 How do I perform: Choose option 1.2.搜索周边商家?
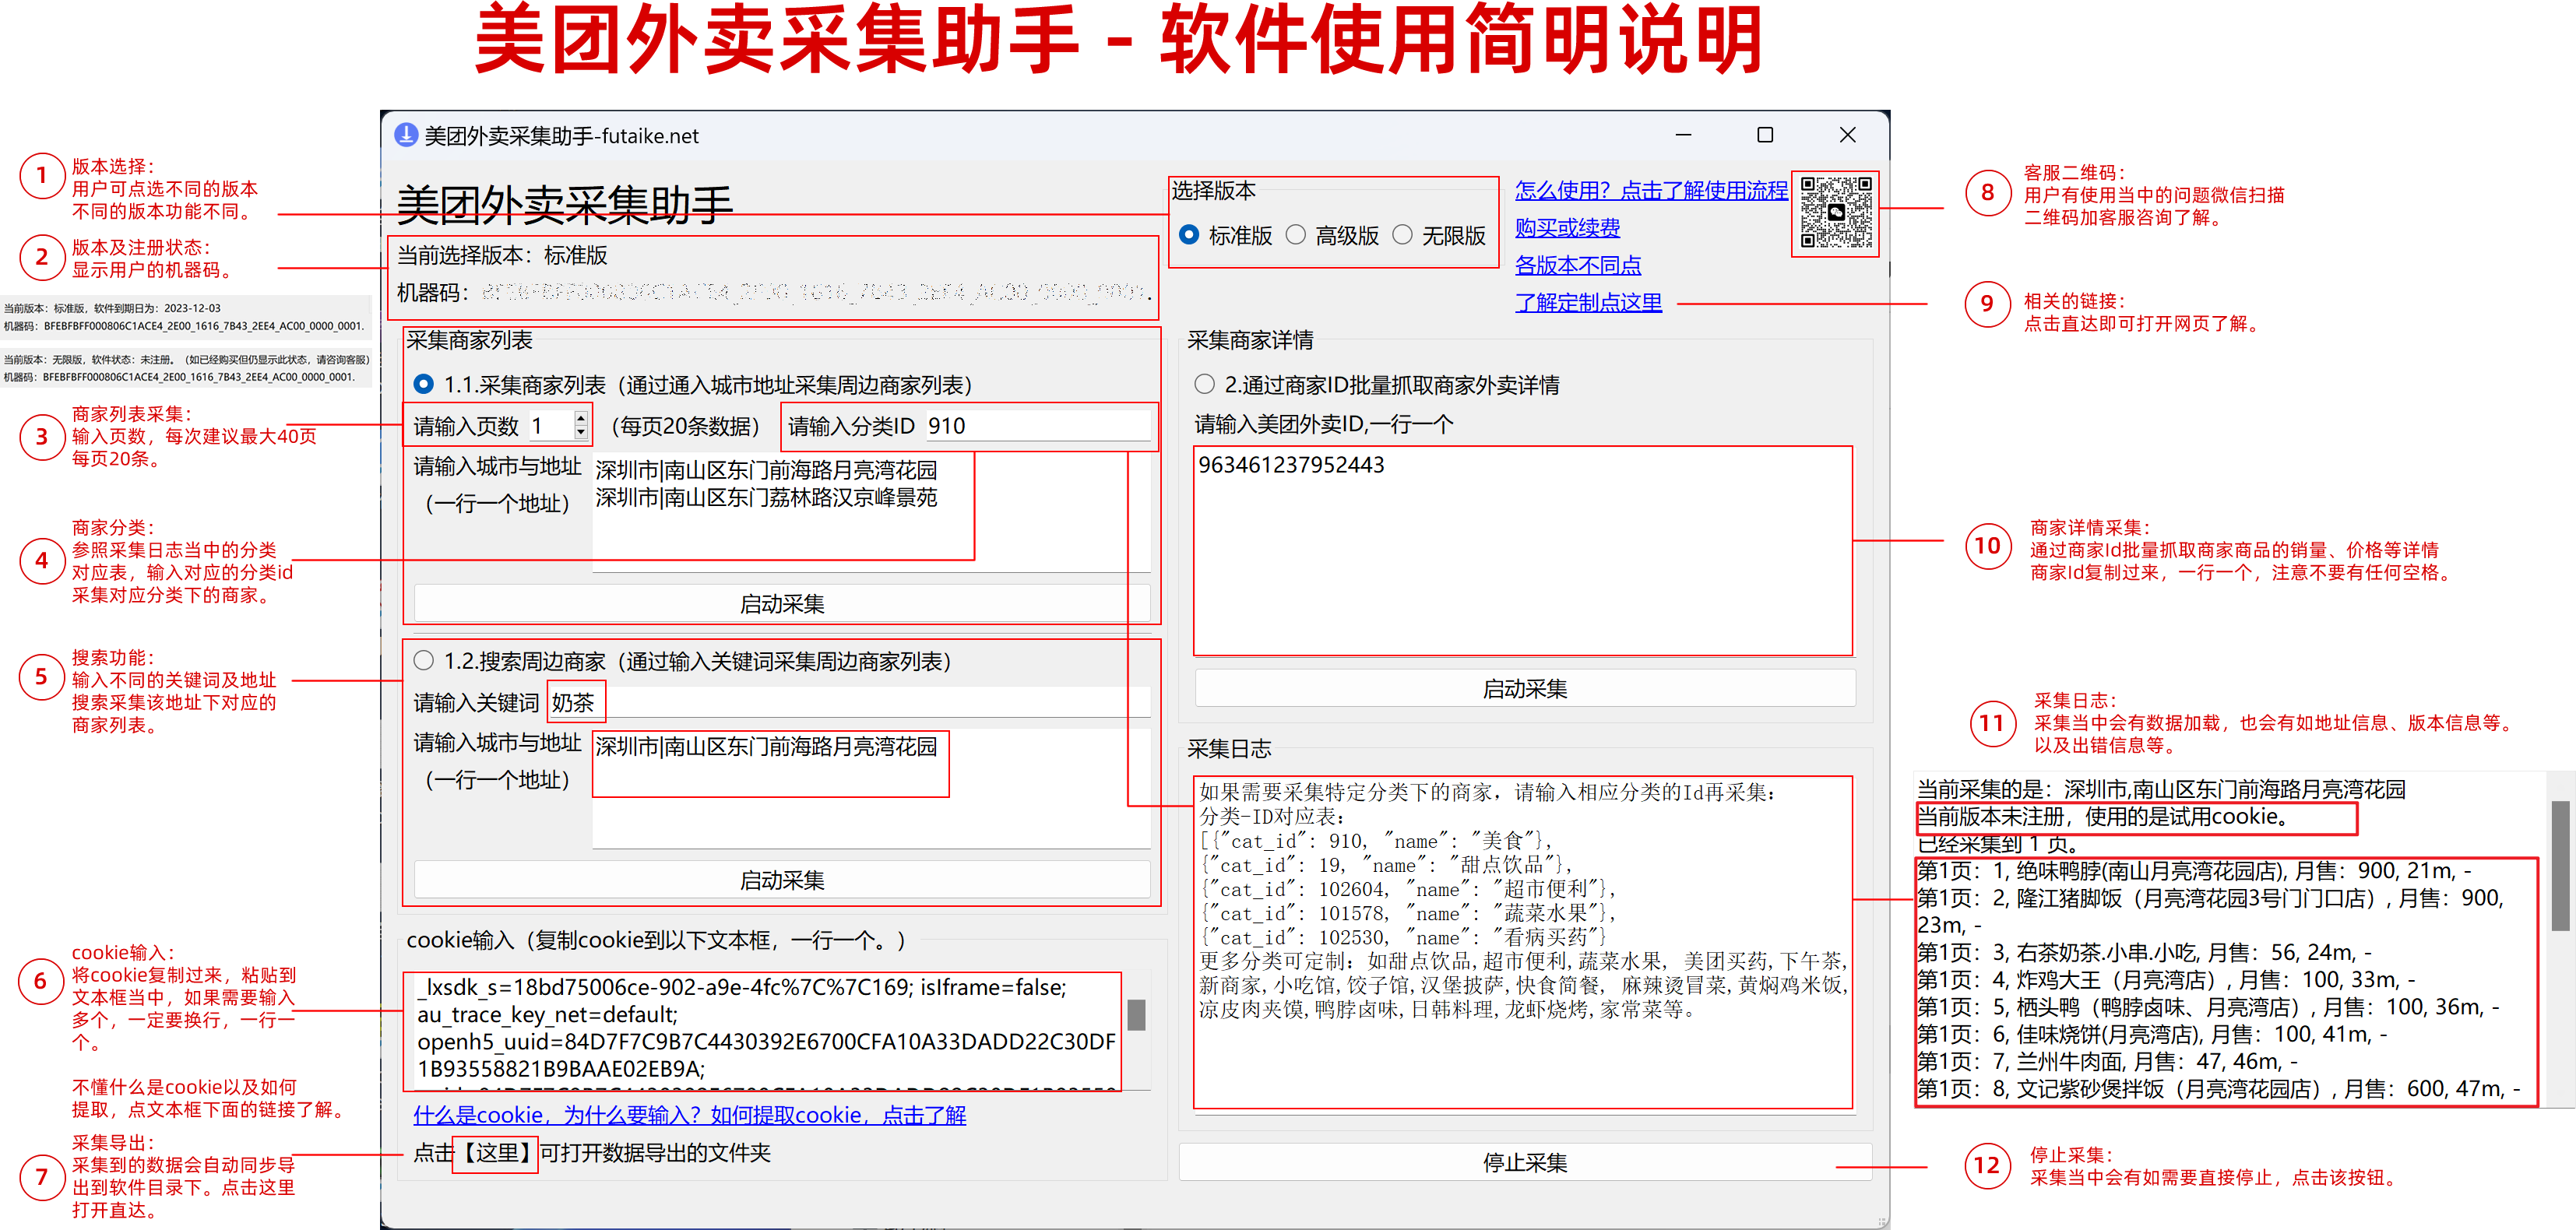pyautogui.click(x=423, y=660)
